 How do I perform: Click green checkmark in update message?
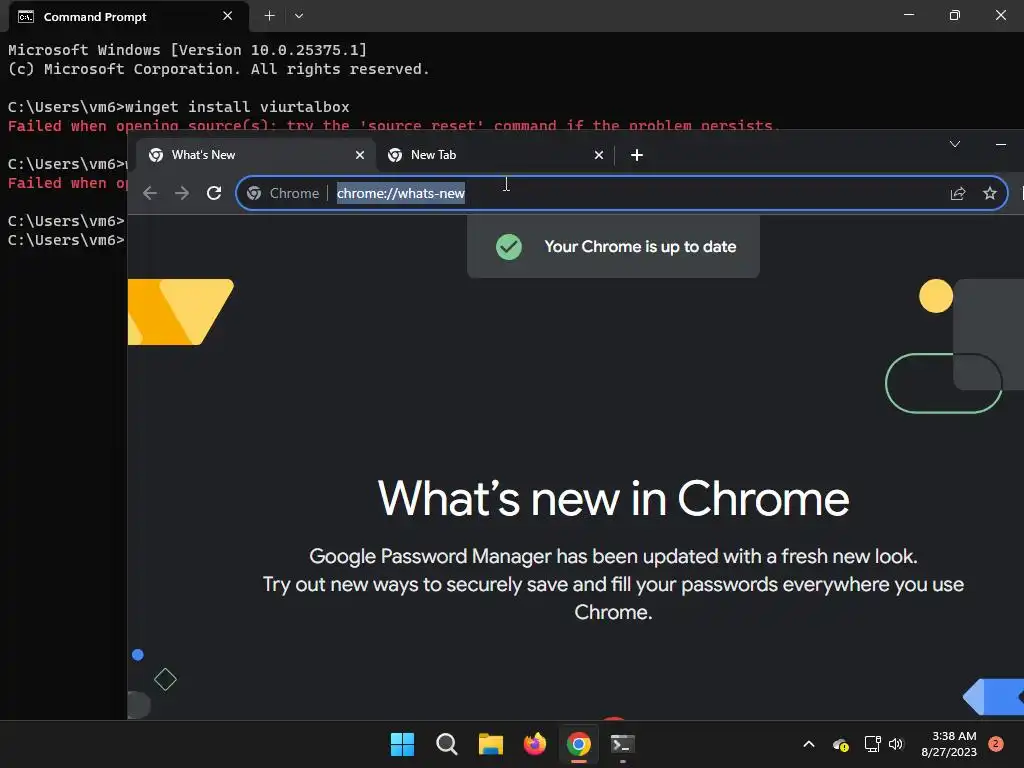pos(509,247)
